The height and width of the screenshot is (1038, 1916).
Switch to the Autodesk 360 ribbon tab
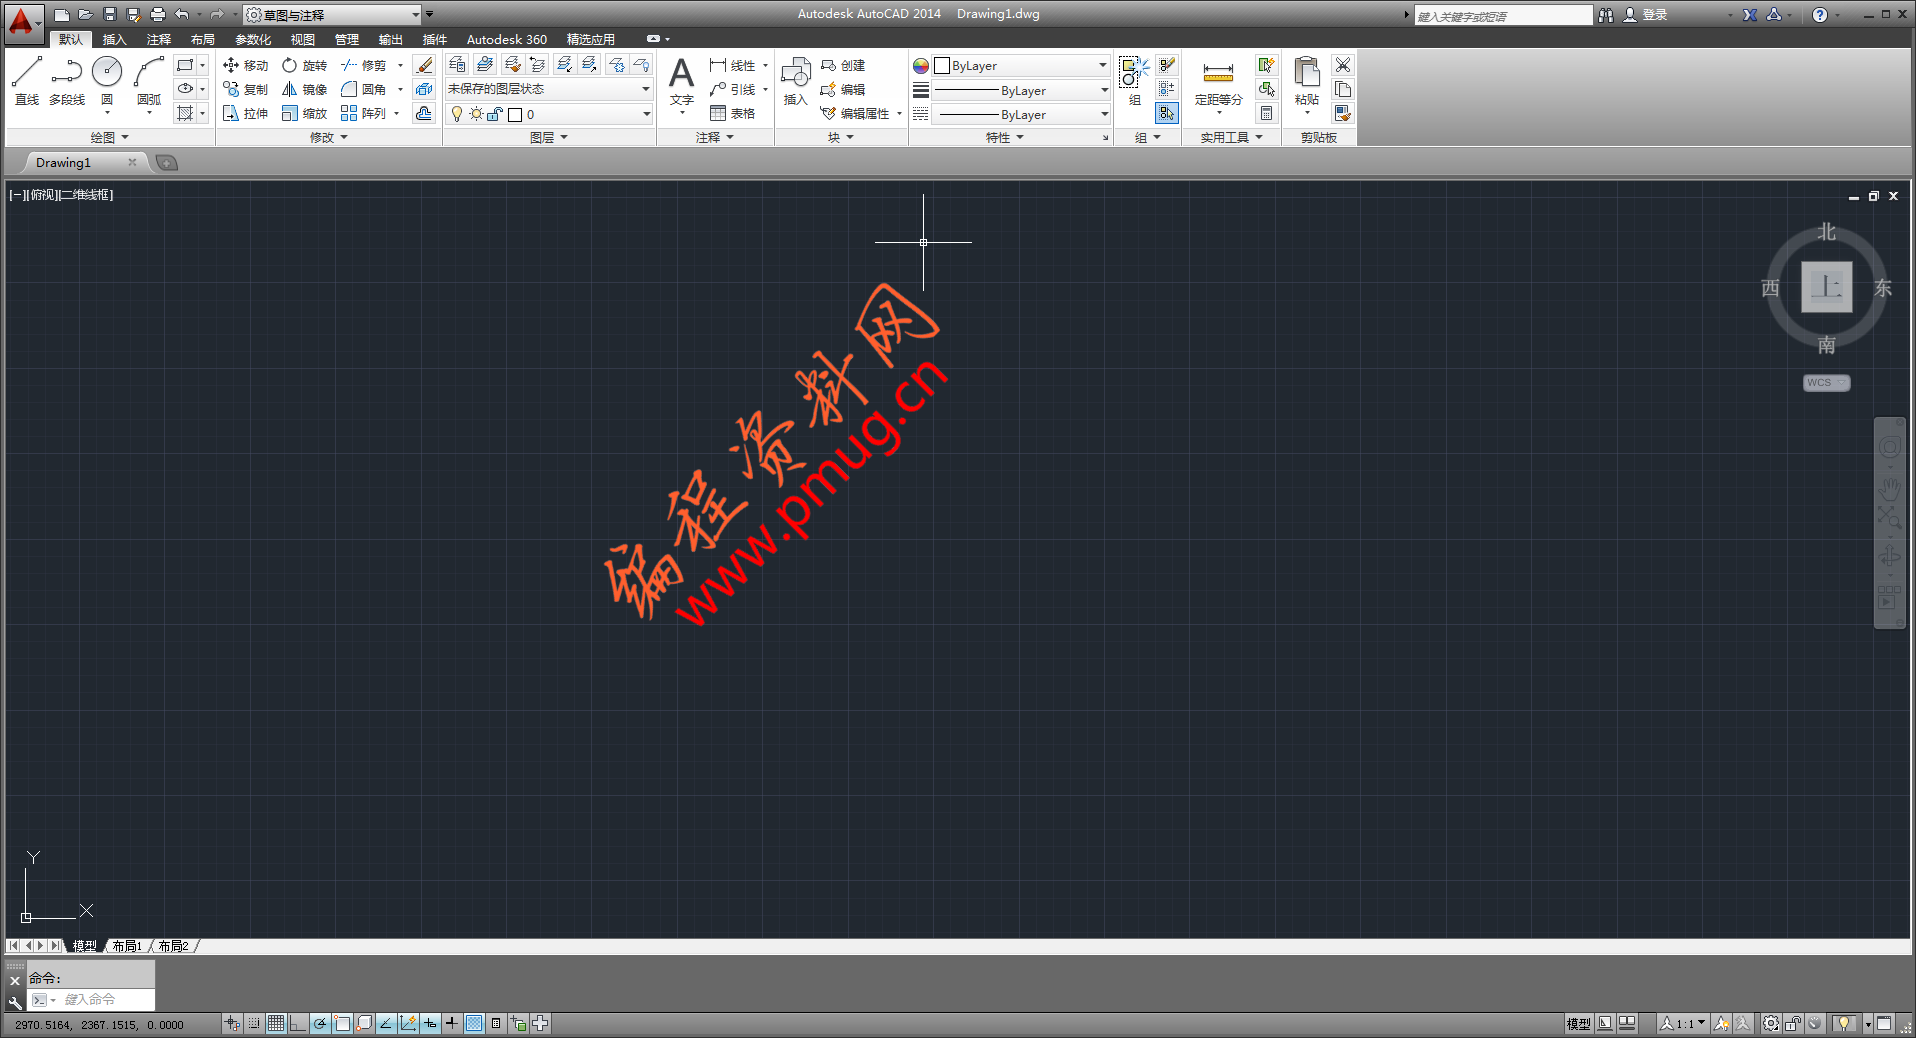click(507, 39)
